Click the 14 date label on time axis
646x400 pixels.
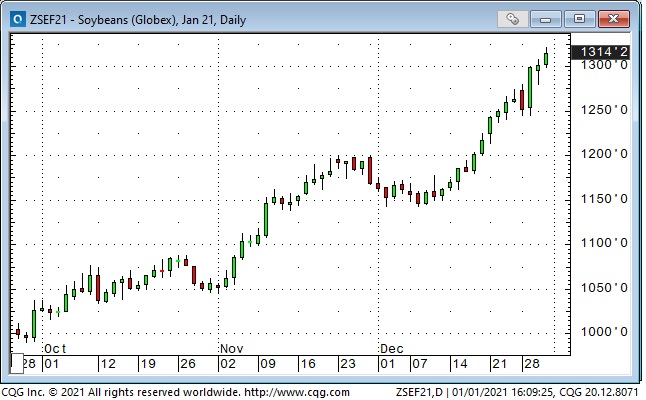point(460,364)
